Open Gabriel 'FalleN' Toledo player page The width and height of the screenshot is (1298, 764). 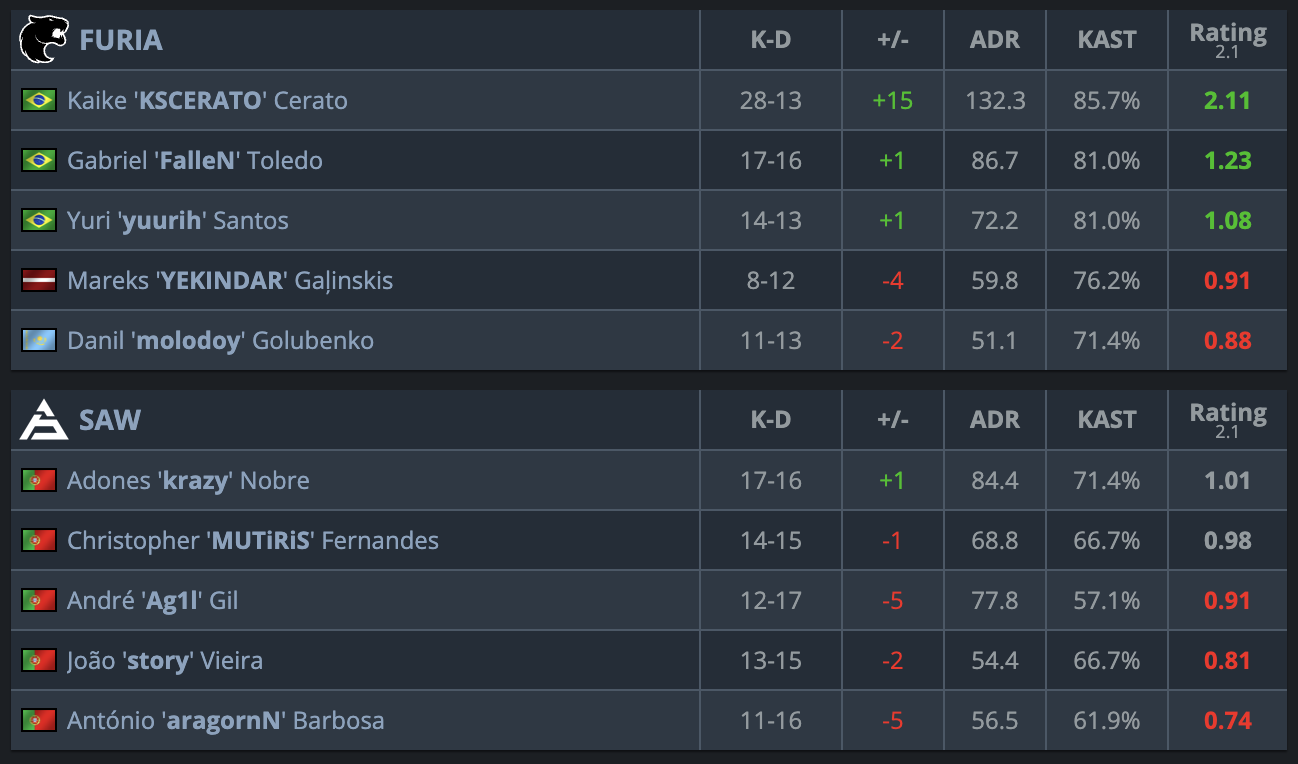[x=195, y=160]
